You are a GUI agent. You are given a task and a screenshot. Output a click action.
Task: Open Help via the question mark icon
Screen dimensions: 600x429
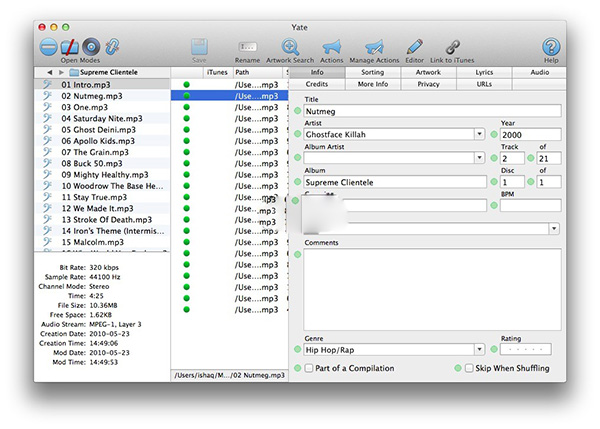(x=551, y=46)
